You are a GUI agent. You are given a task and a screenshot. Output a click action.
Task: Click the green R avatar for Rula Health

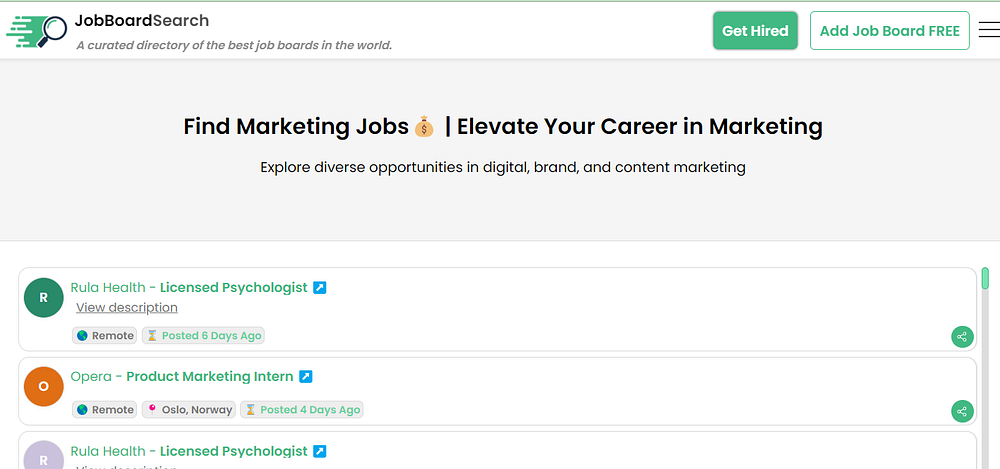tap(43, 297)
